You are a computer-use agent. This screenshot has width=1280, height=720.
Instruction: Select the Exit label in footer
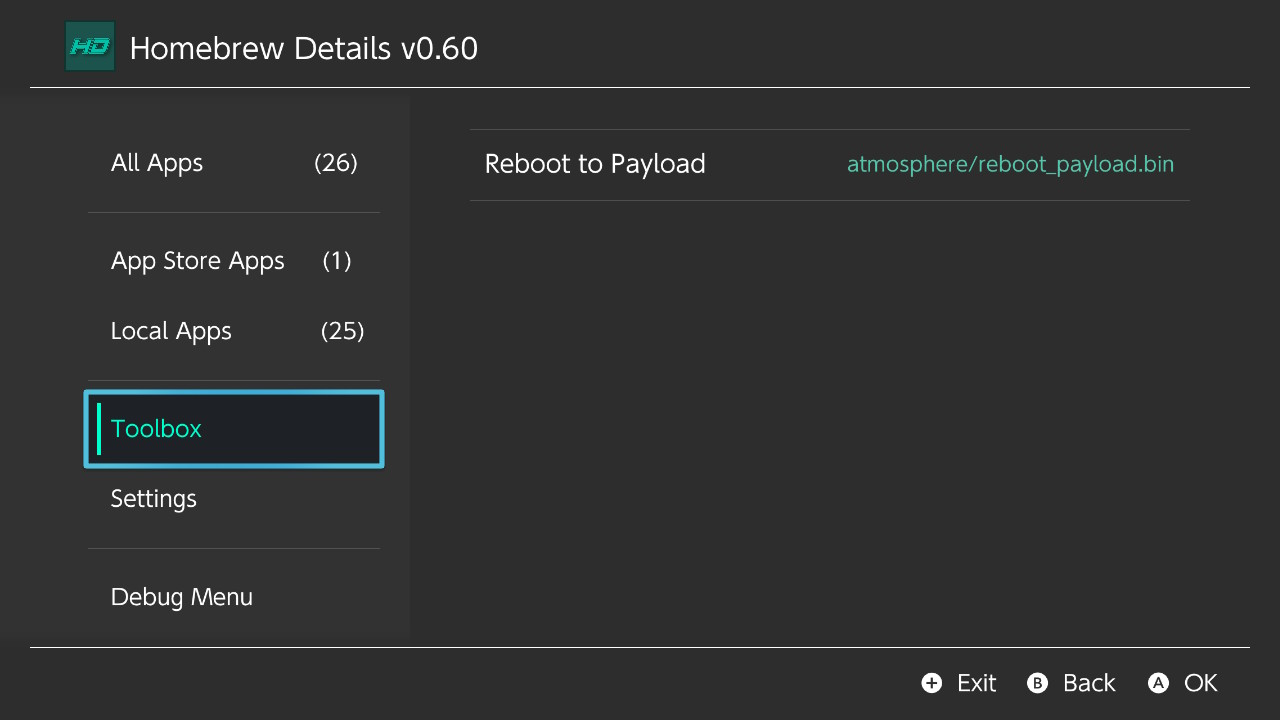pyautogui.click(x=976, y=683)
